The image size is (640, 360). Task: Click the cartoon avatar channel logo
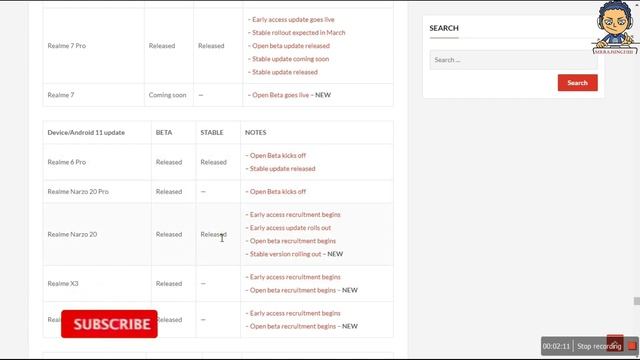(x=615, y=27)
